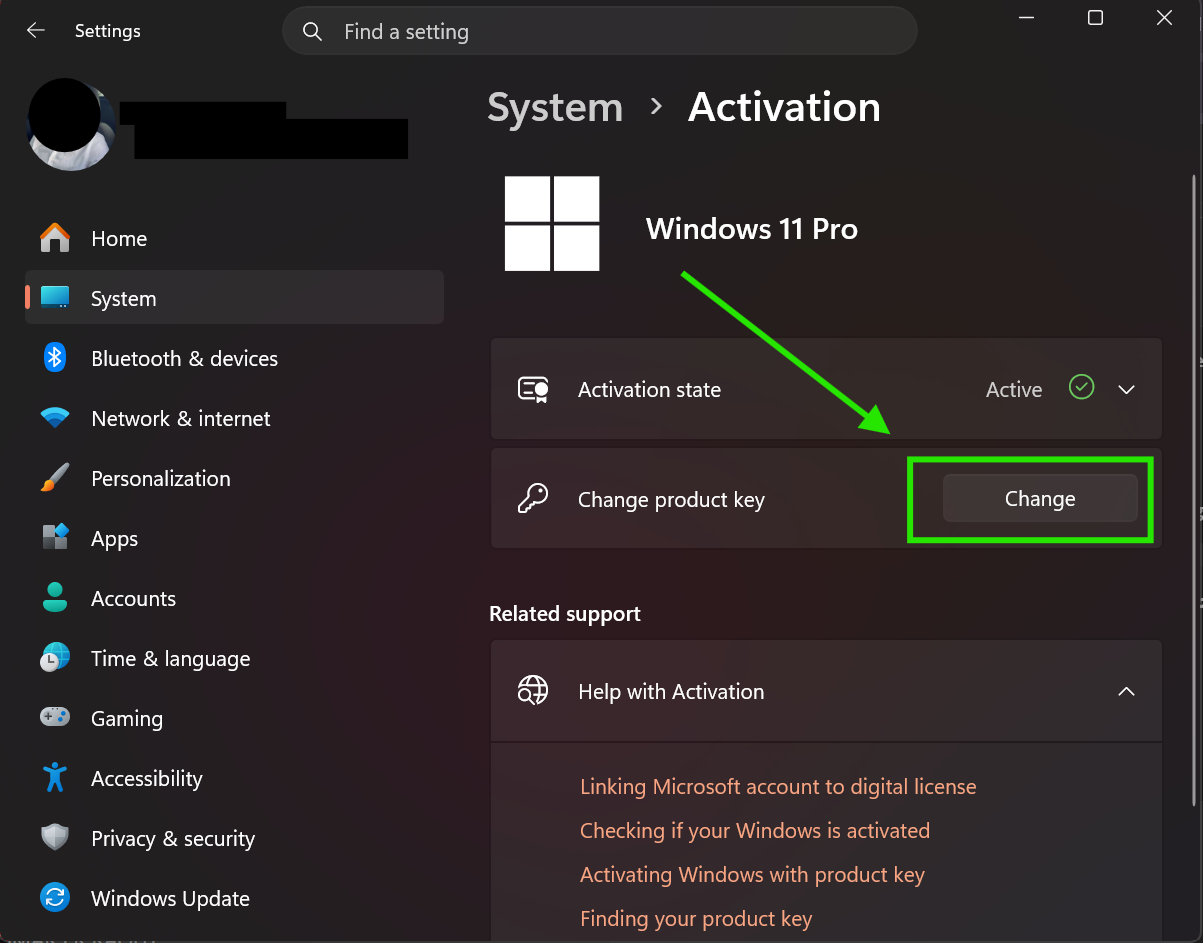Click the Related support heading
Screen dimensions: 1203x943
coord(565,614)
